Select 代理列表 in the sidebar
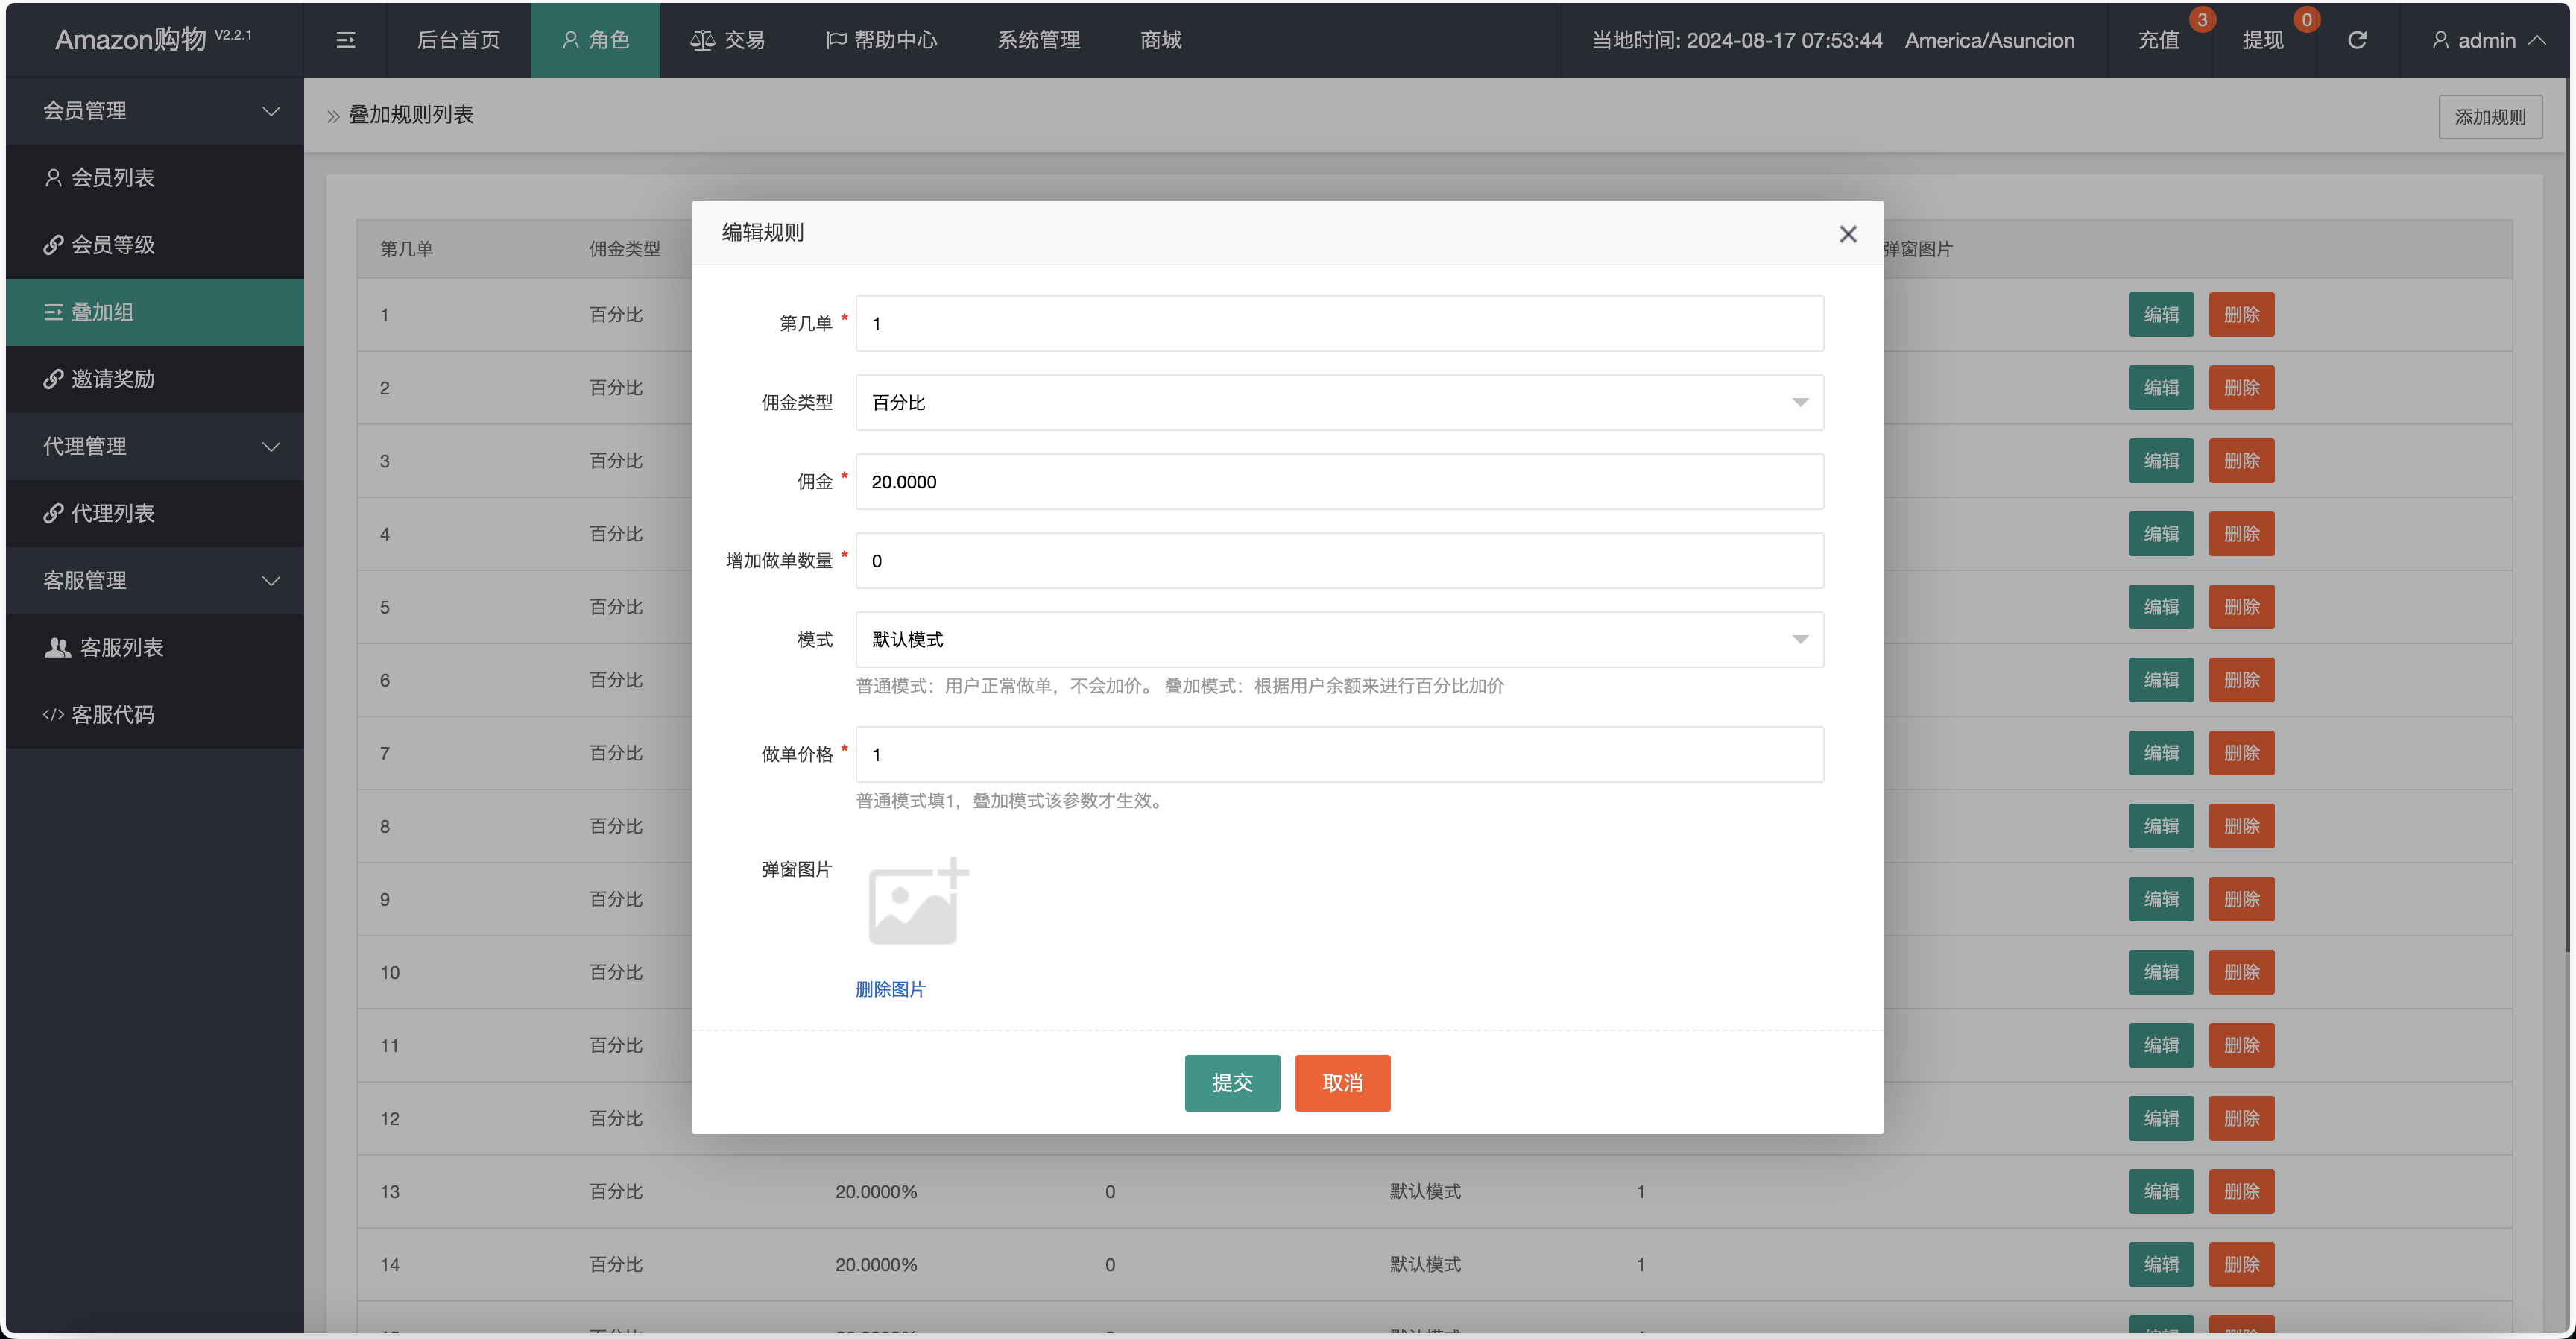The width and height of the screenshot is (2576, 1339). [113, 513]
